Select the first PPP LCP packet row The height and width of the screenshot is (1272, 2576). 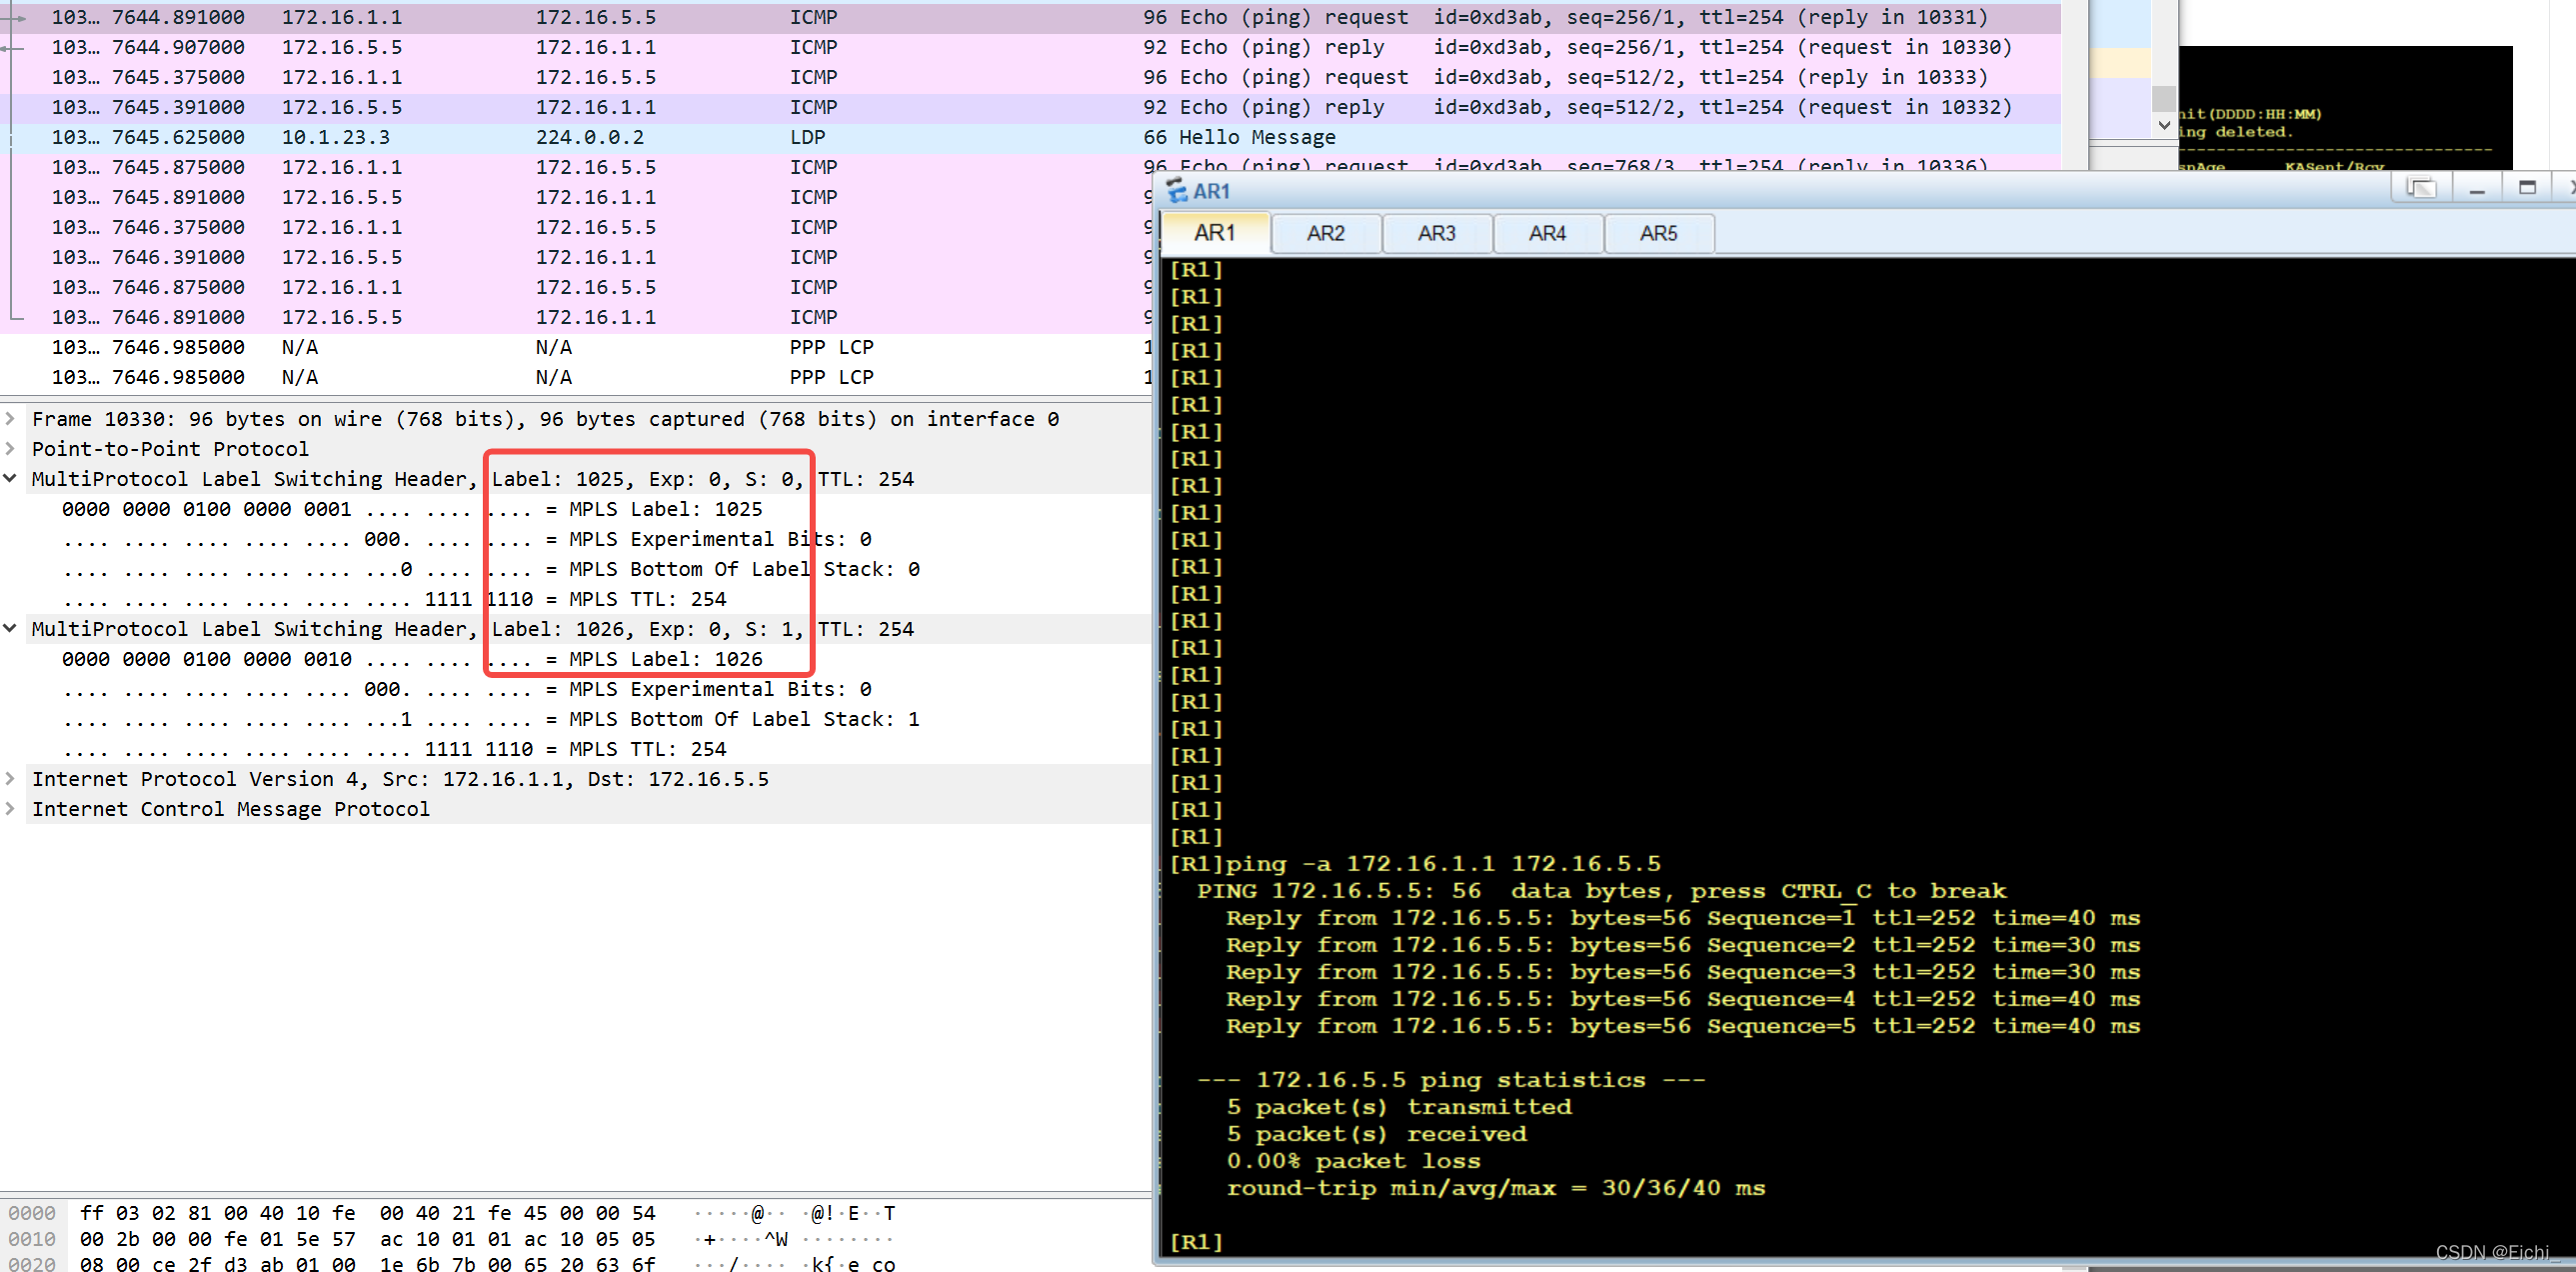click(576, 347)
